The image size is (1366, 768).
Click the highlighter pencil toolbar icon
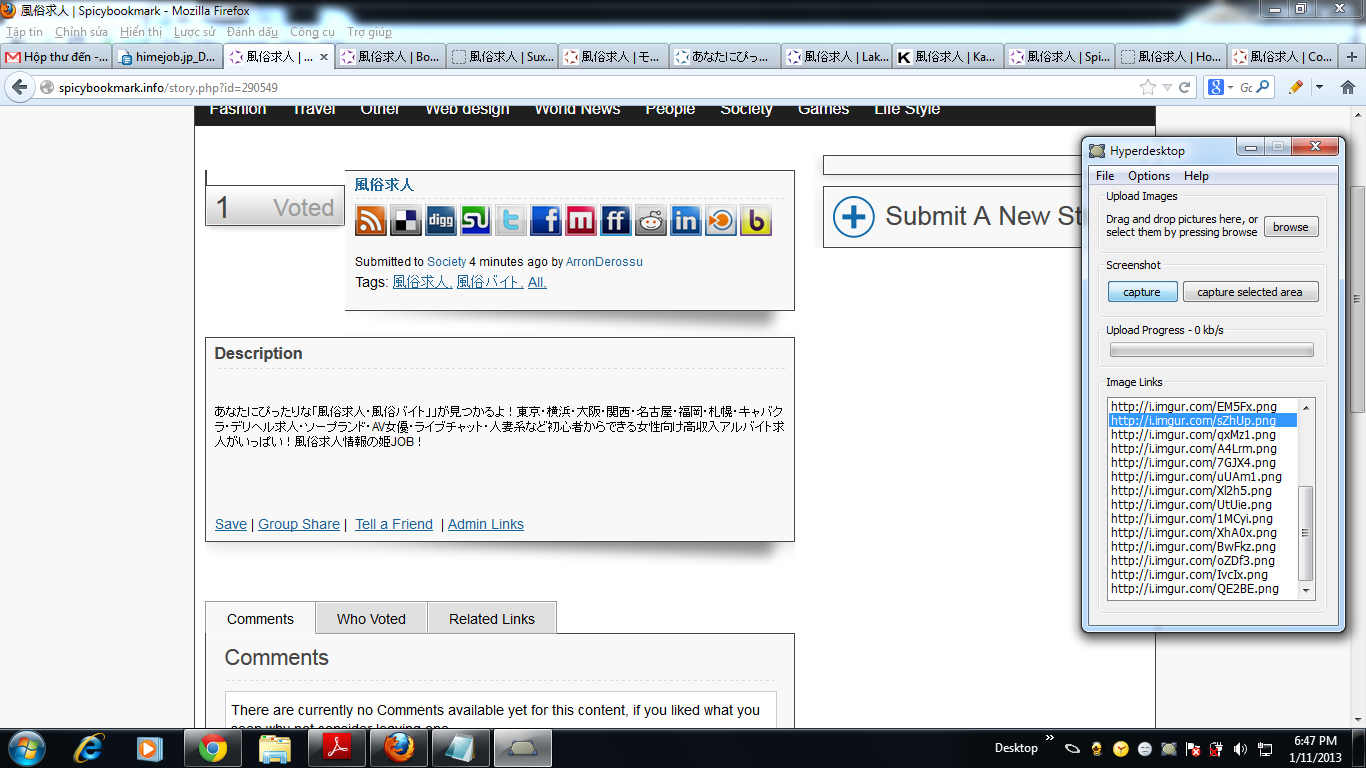[x=1296, y=88]
